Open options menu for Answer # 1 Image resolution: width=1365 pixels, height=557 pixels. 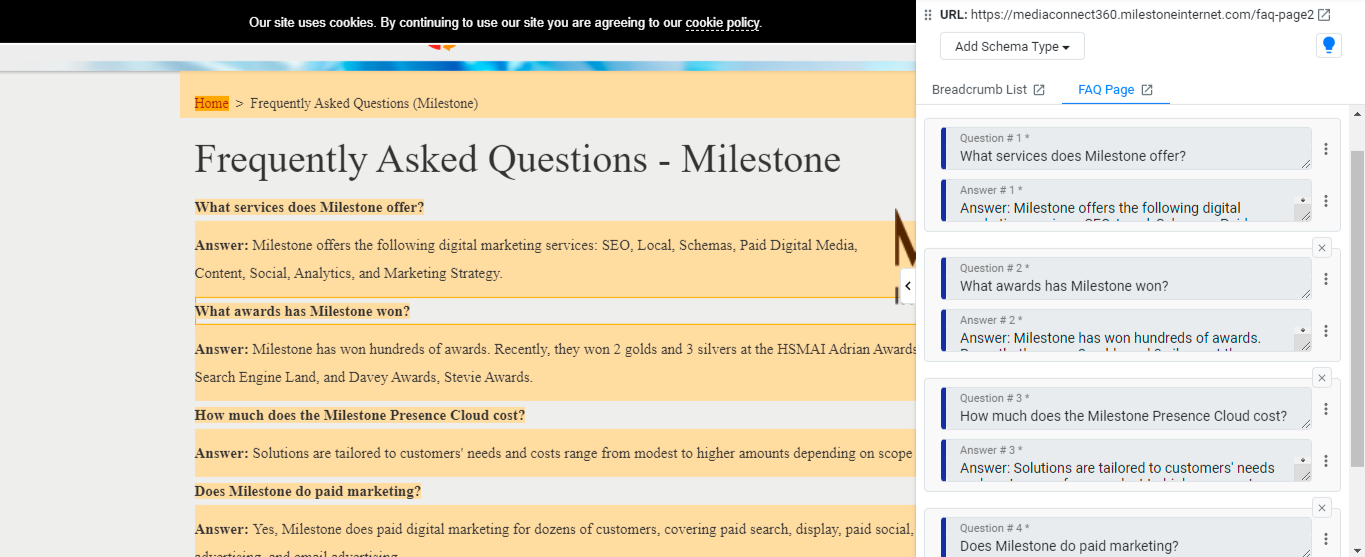(x=1326, y=201)
